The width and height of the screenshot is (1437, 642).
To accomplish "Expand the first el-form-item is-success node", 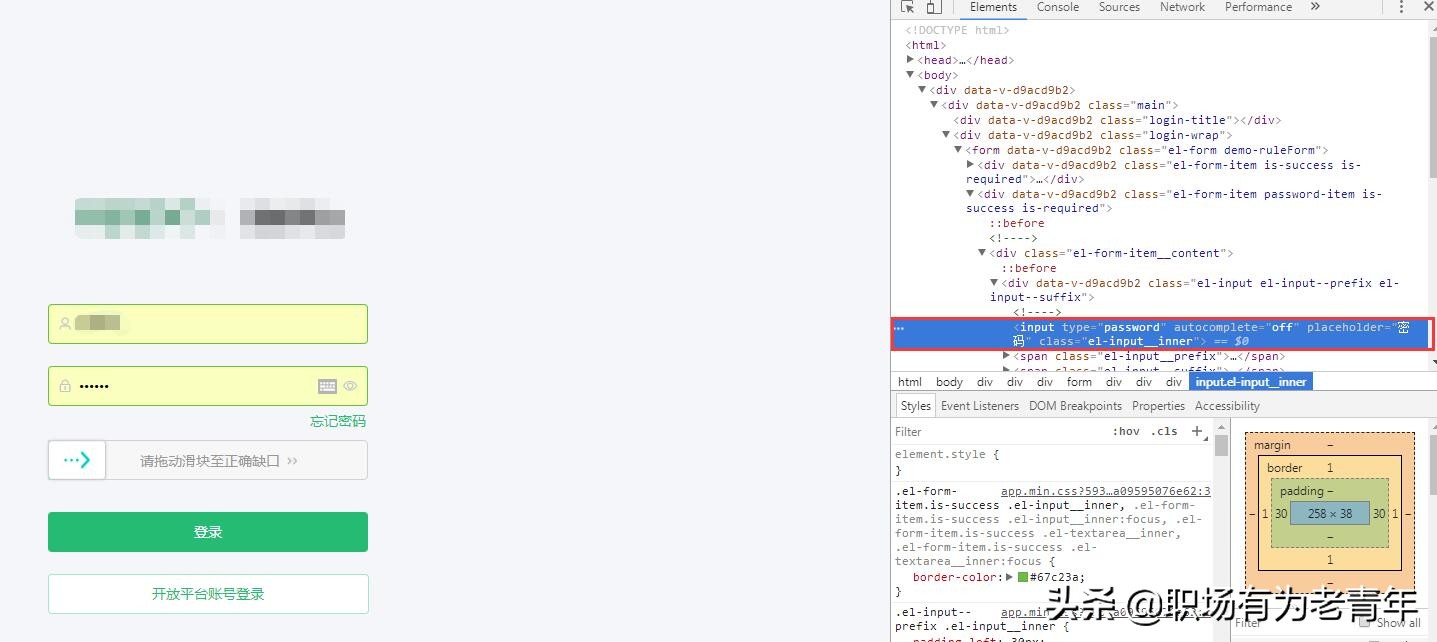I will point(970,165).
